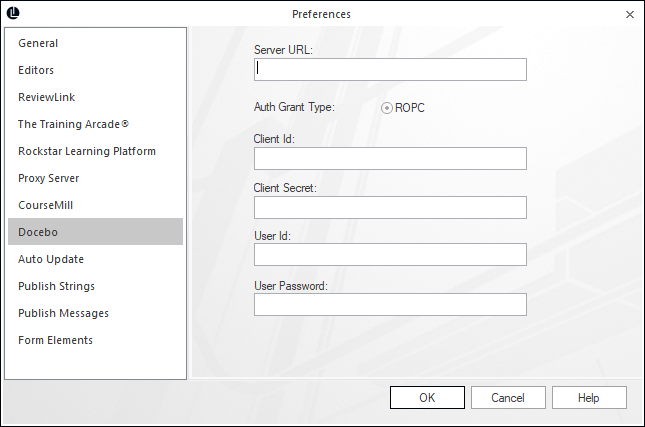Go to Rockstar Learning Platform settings
Viewport: 645px width, 427px height.
coord(87,152)
